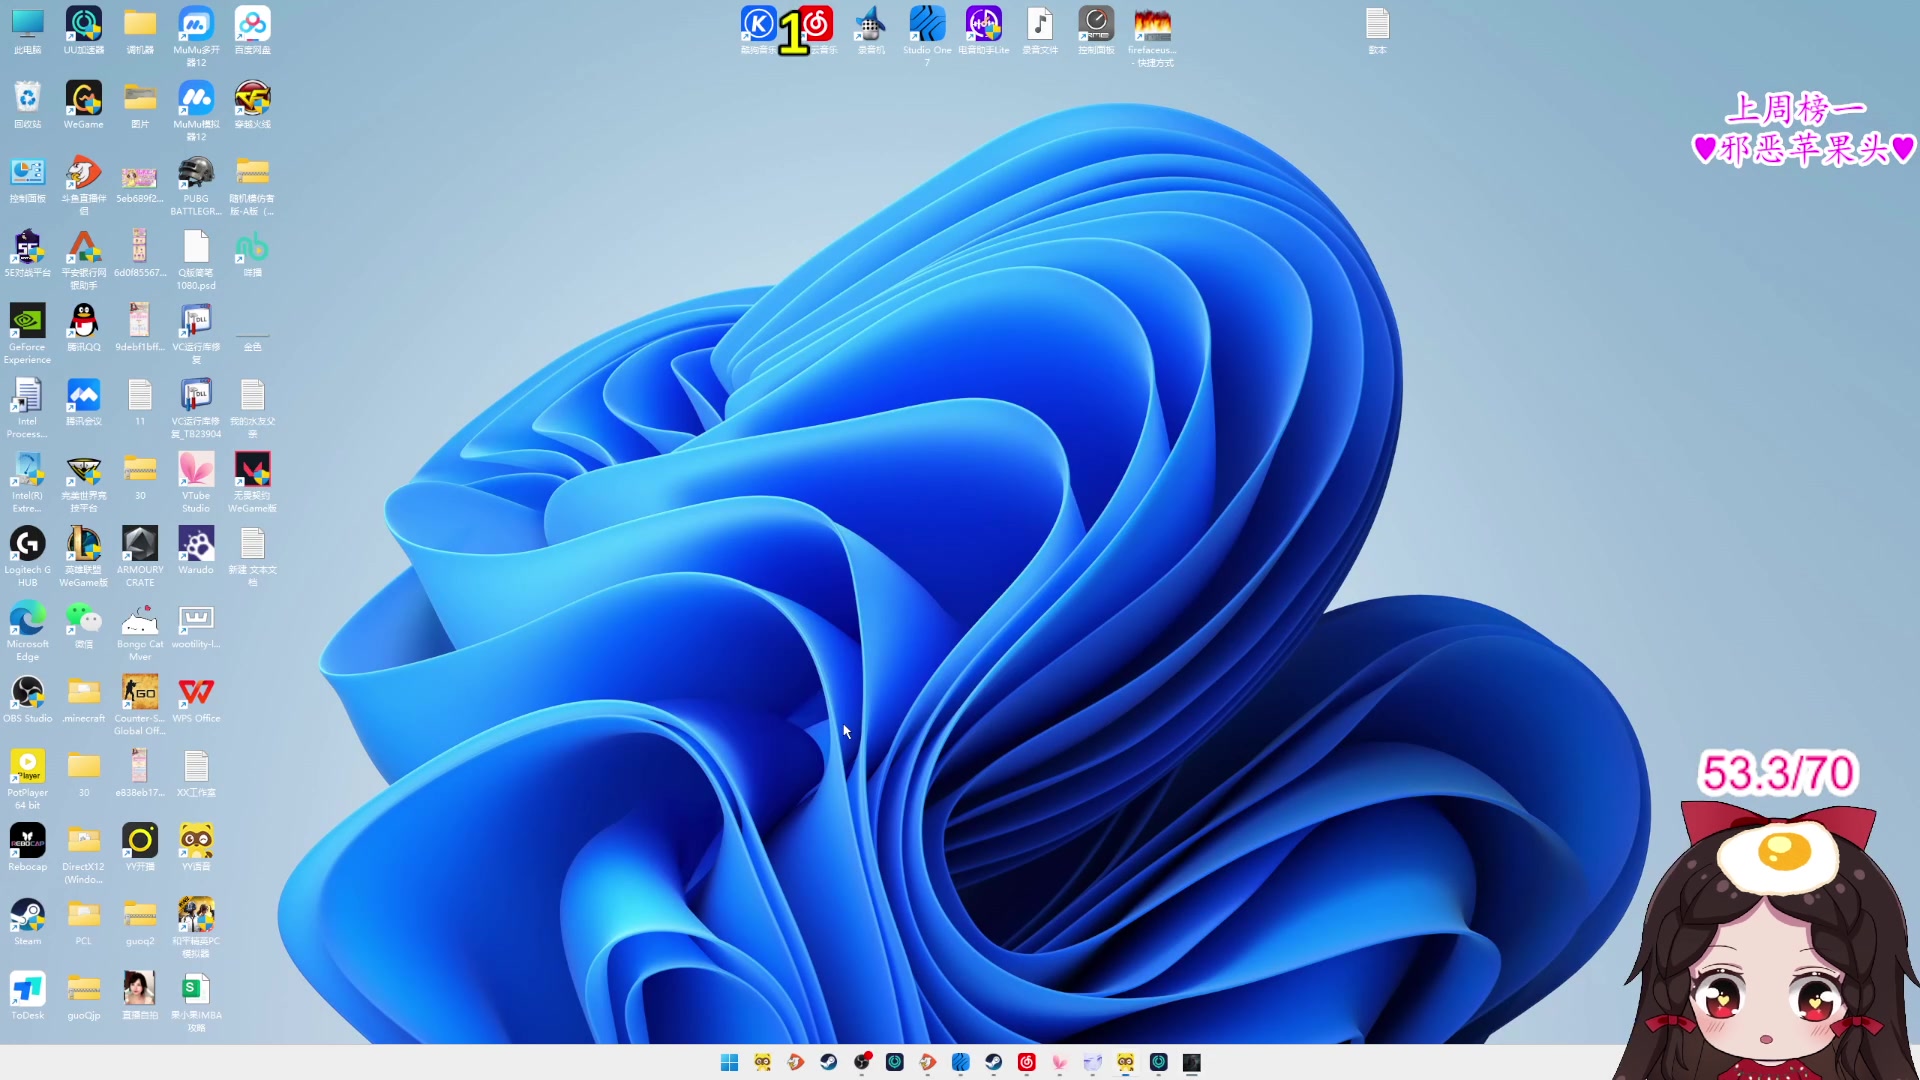Launch the YY语音 raccoon shortcut
The width and height of the screenshot is (1920, 1080).
[x=196, y=847]
